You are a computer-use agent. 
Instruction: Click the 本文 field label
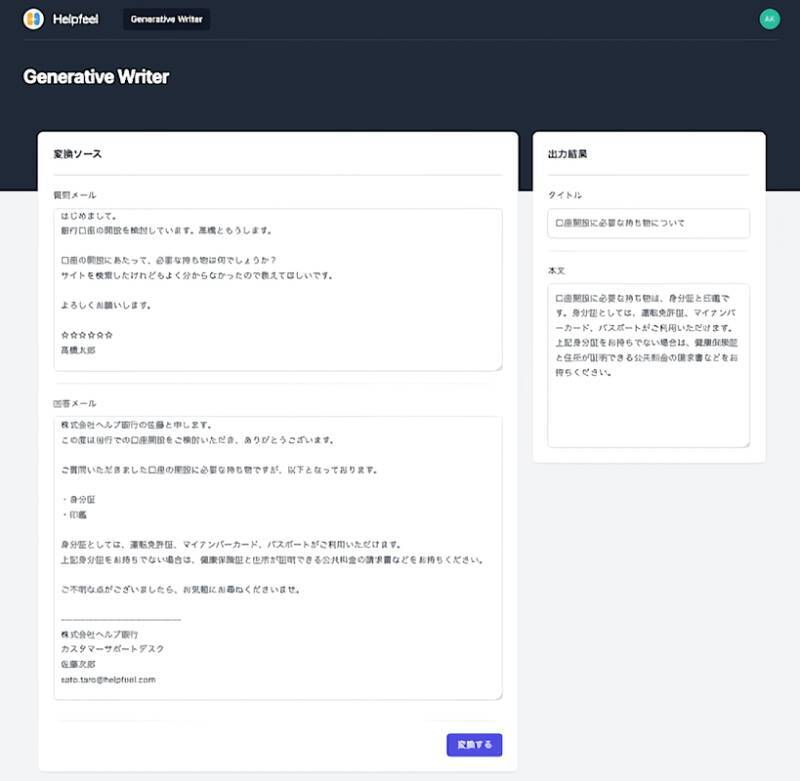[558, 270]
